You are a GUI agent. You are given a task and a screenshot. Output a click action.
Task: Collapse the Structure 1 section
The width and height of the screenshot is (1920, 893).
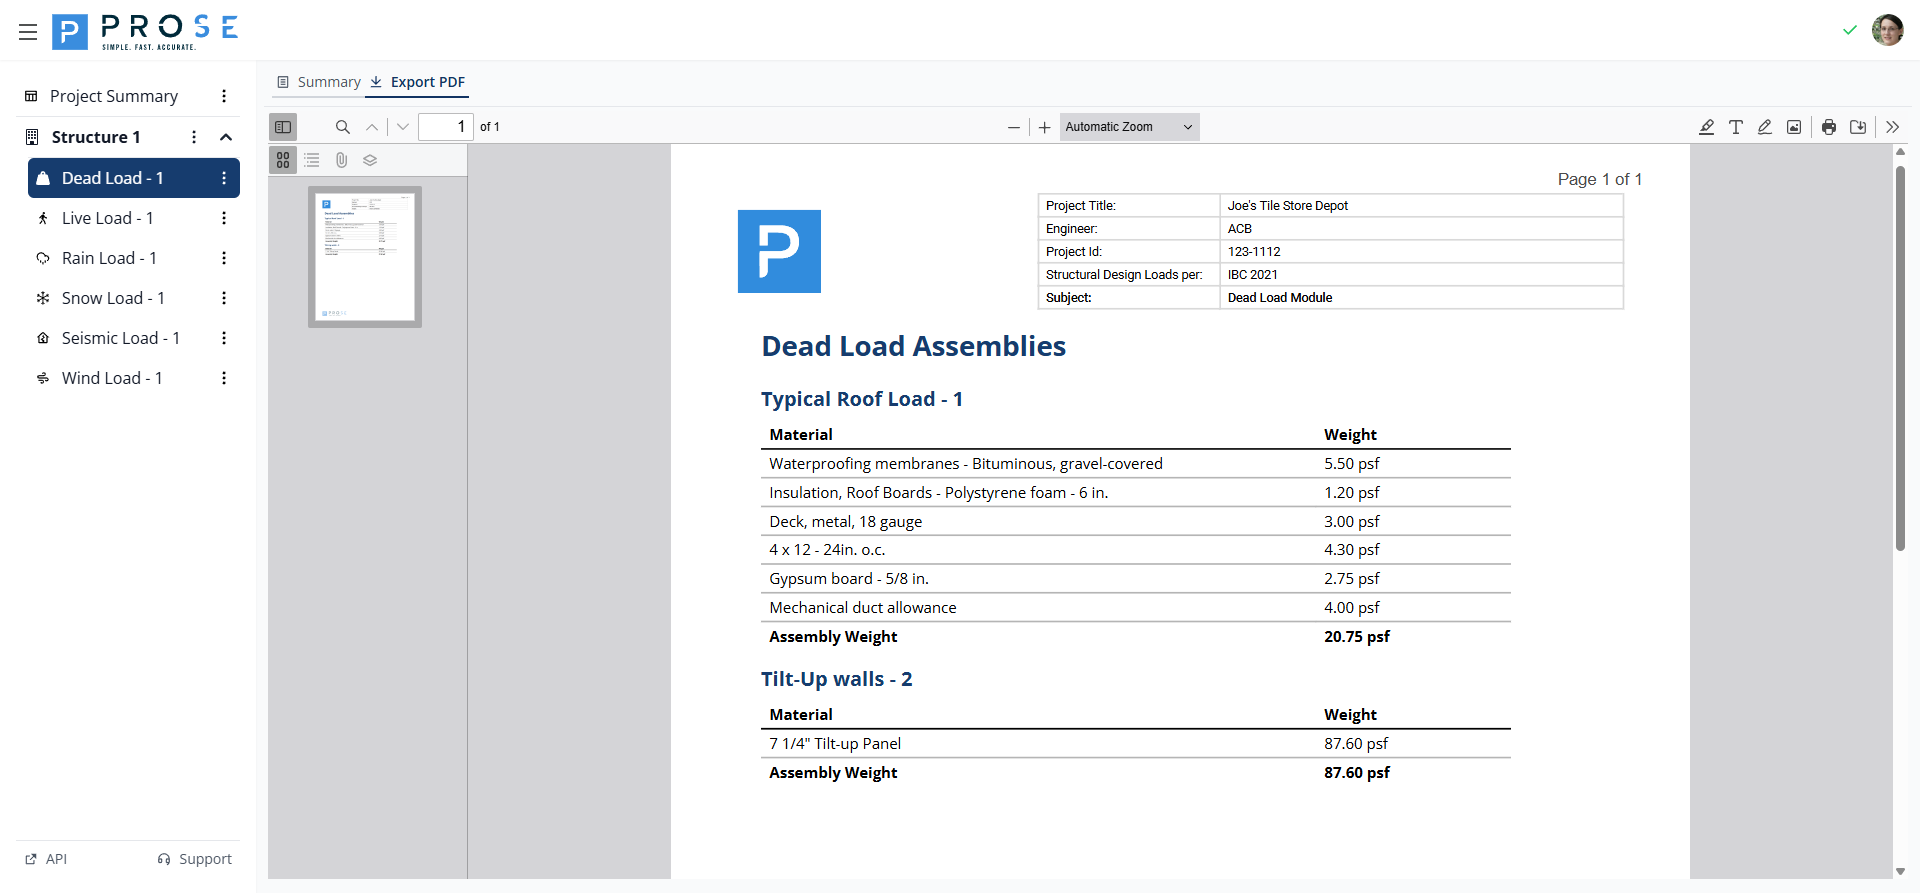pos(226,137)
